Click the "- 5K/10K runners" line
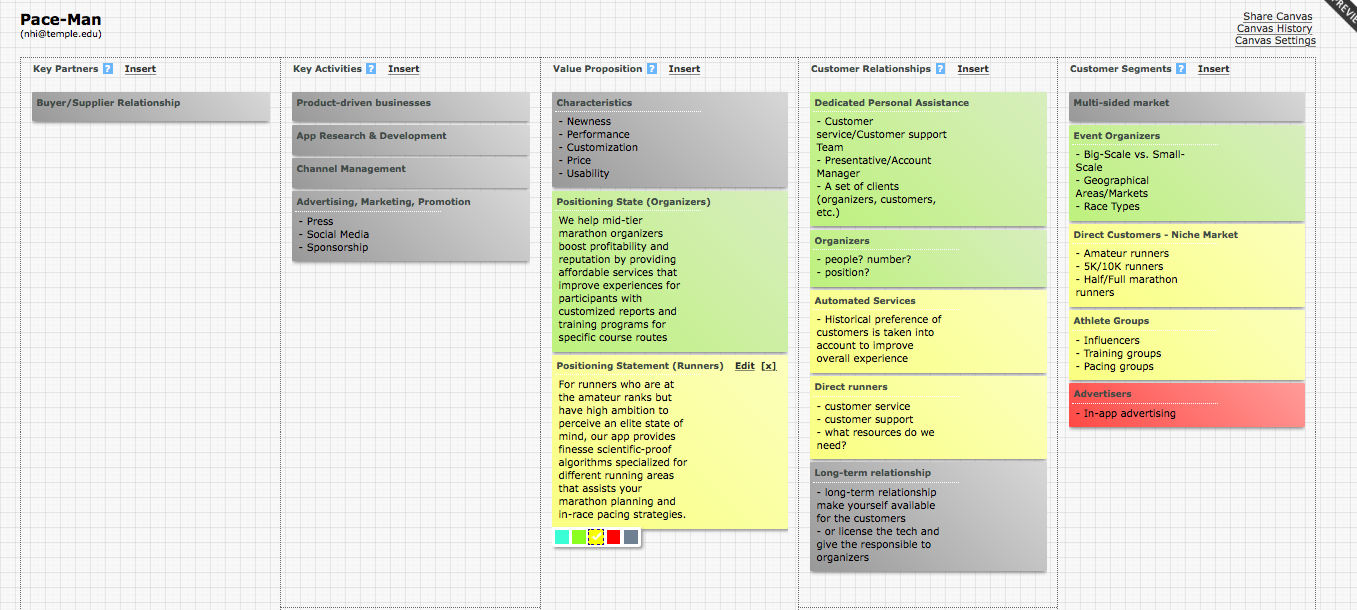Image resolution: width=1357 pixels, height=610 pixels. tap(1119, 267)
